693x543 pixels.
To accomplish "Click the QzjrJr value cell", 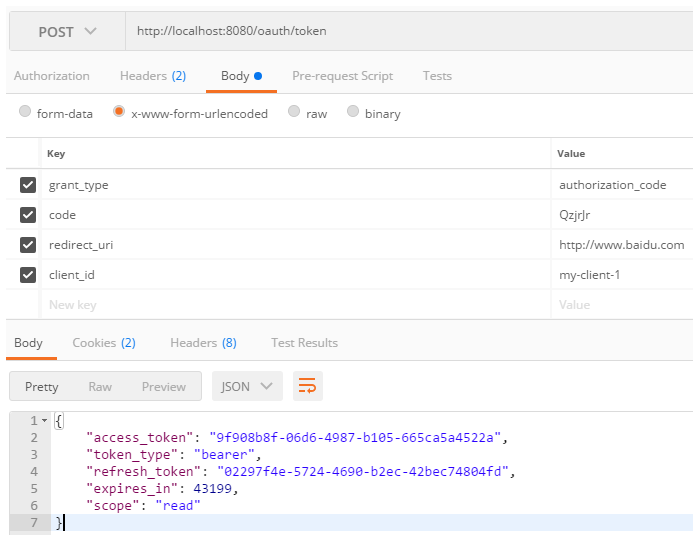I will (x=622, y=215).
